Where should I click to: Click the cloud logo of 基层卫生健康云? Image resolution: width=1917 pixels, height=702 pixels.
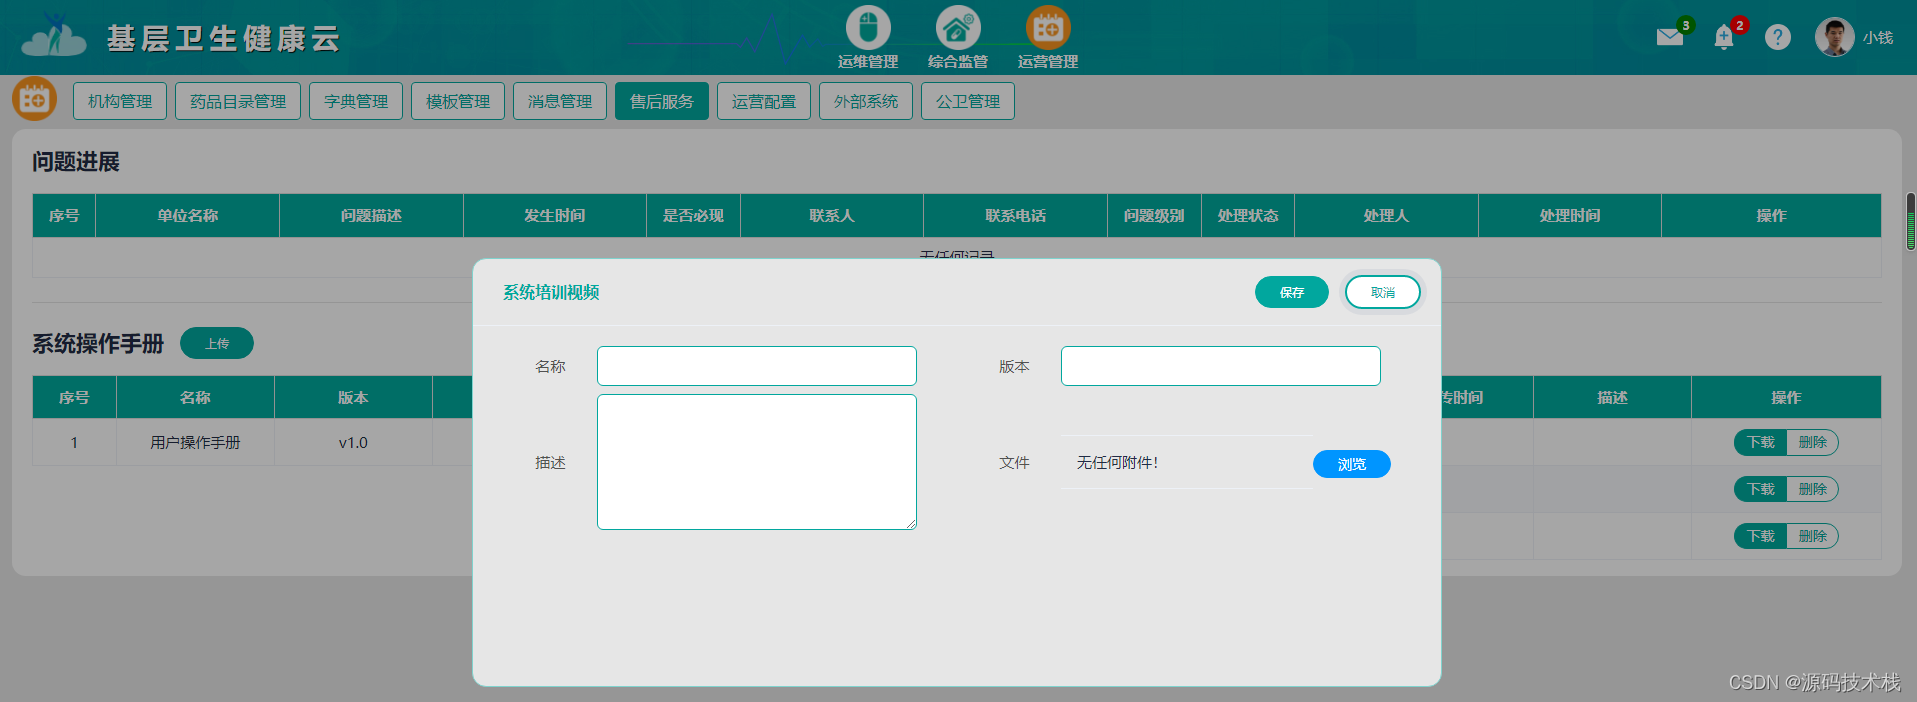pos(54,37)
